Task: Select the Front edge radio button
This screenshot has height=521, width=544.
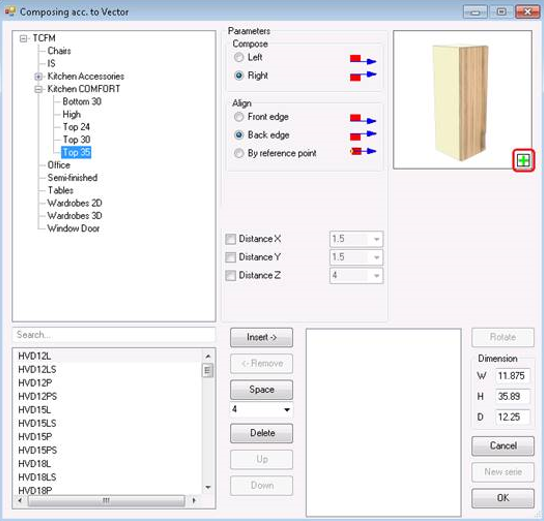Action: [x=239, y=117]
